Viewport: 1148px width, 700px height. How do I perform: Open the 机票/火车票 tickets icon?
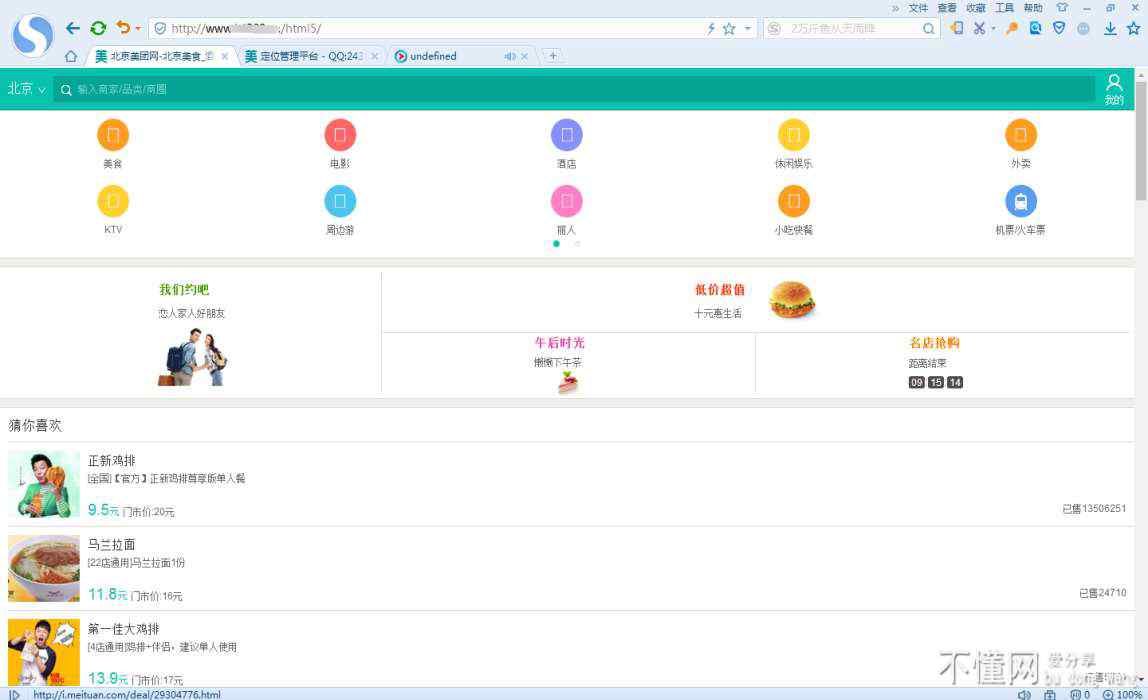coord(1020,201)
